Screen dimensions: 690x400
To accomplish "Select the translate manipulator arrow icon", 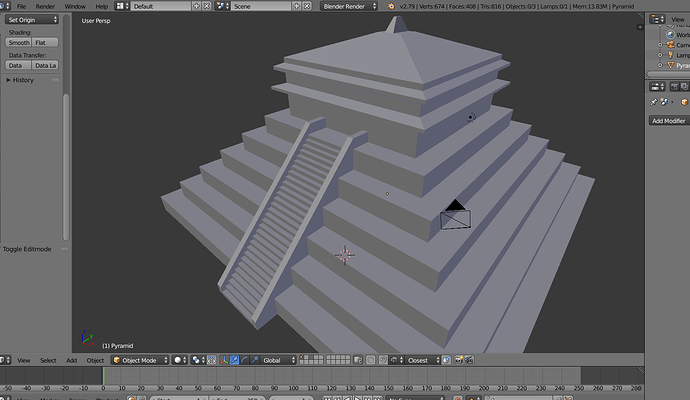I will [x=234, y=360].
